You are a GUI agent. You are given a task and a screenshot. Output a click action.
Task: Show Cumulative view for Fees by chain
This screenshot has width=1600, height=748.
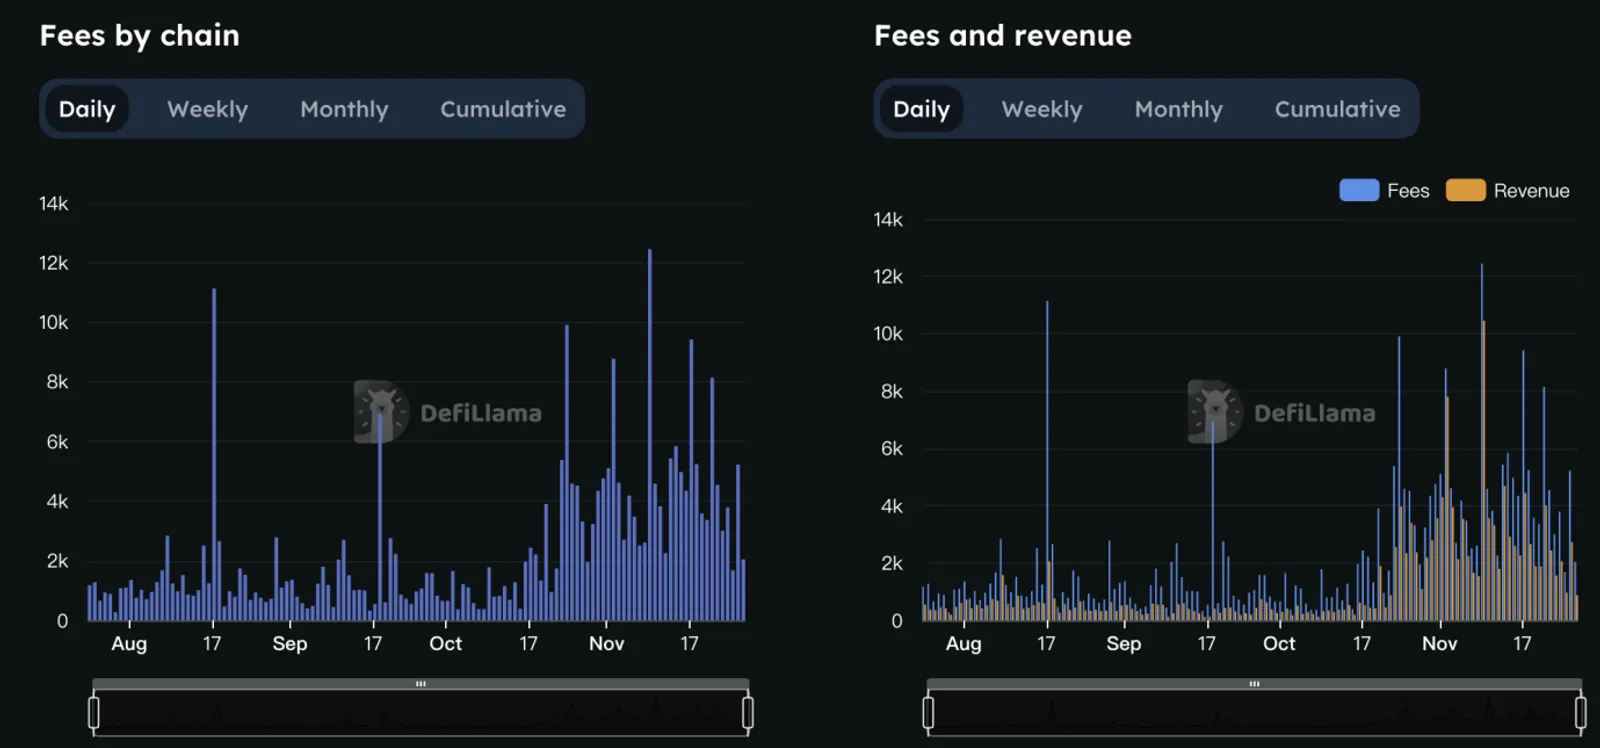coord(503,109)
